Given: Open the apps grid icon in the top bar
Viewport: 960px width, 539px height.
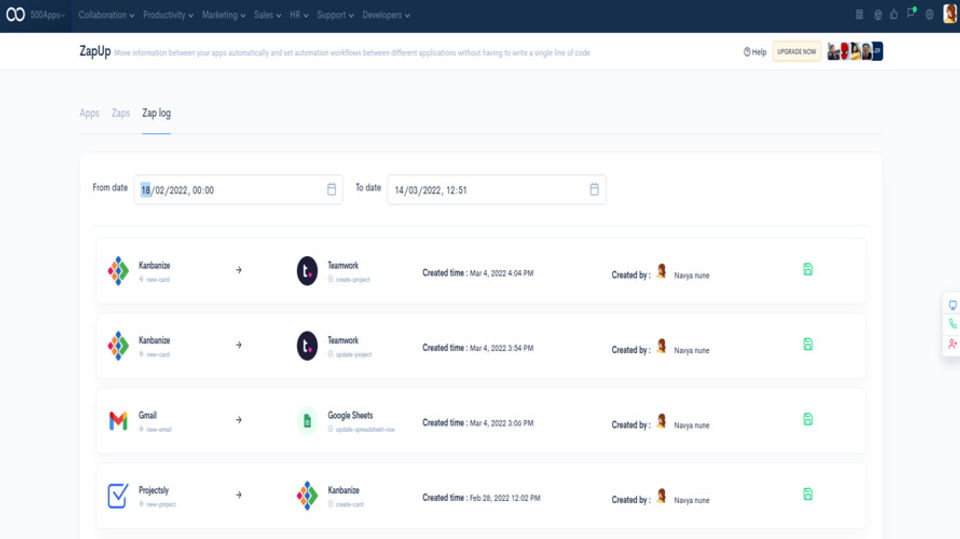Looking at the screenshot, I should (859, 15).
